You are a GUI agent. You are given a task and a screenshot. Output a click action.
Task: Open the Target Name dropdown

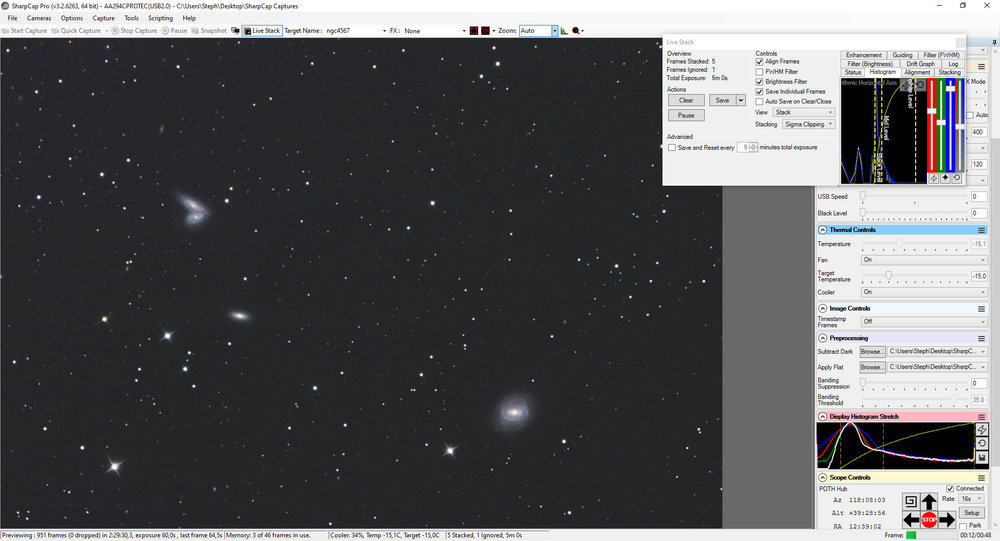coord(384,31)
